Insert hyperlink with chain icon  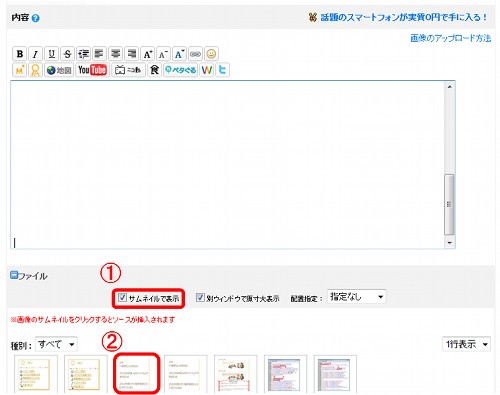(195, 54)
